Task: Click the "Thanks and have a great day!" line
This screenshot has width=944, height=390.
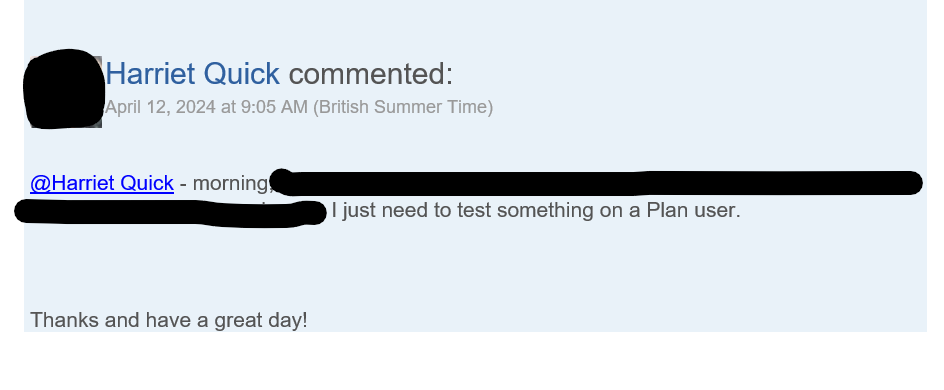Action: pyautogui.click(x=169, y=320)
